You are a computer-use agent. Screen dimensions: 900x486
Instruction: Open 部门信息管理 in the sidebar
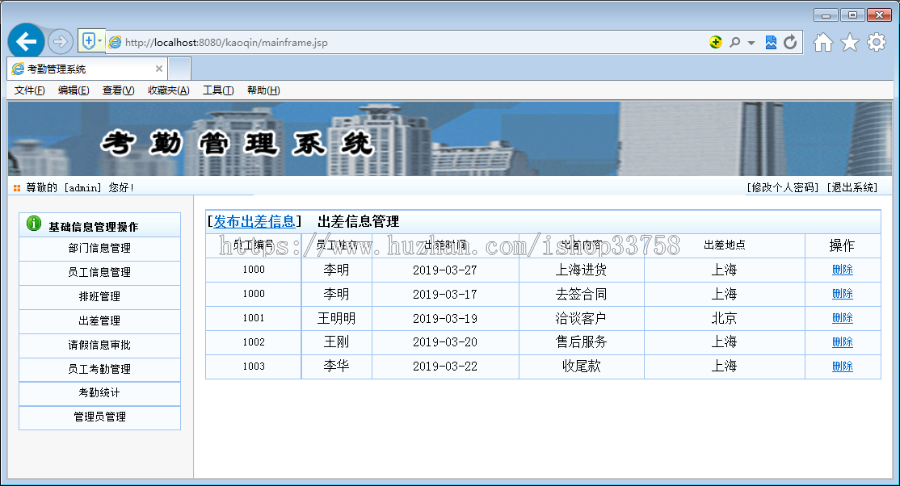(x=99, y=248)
